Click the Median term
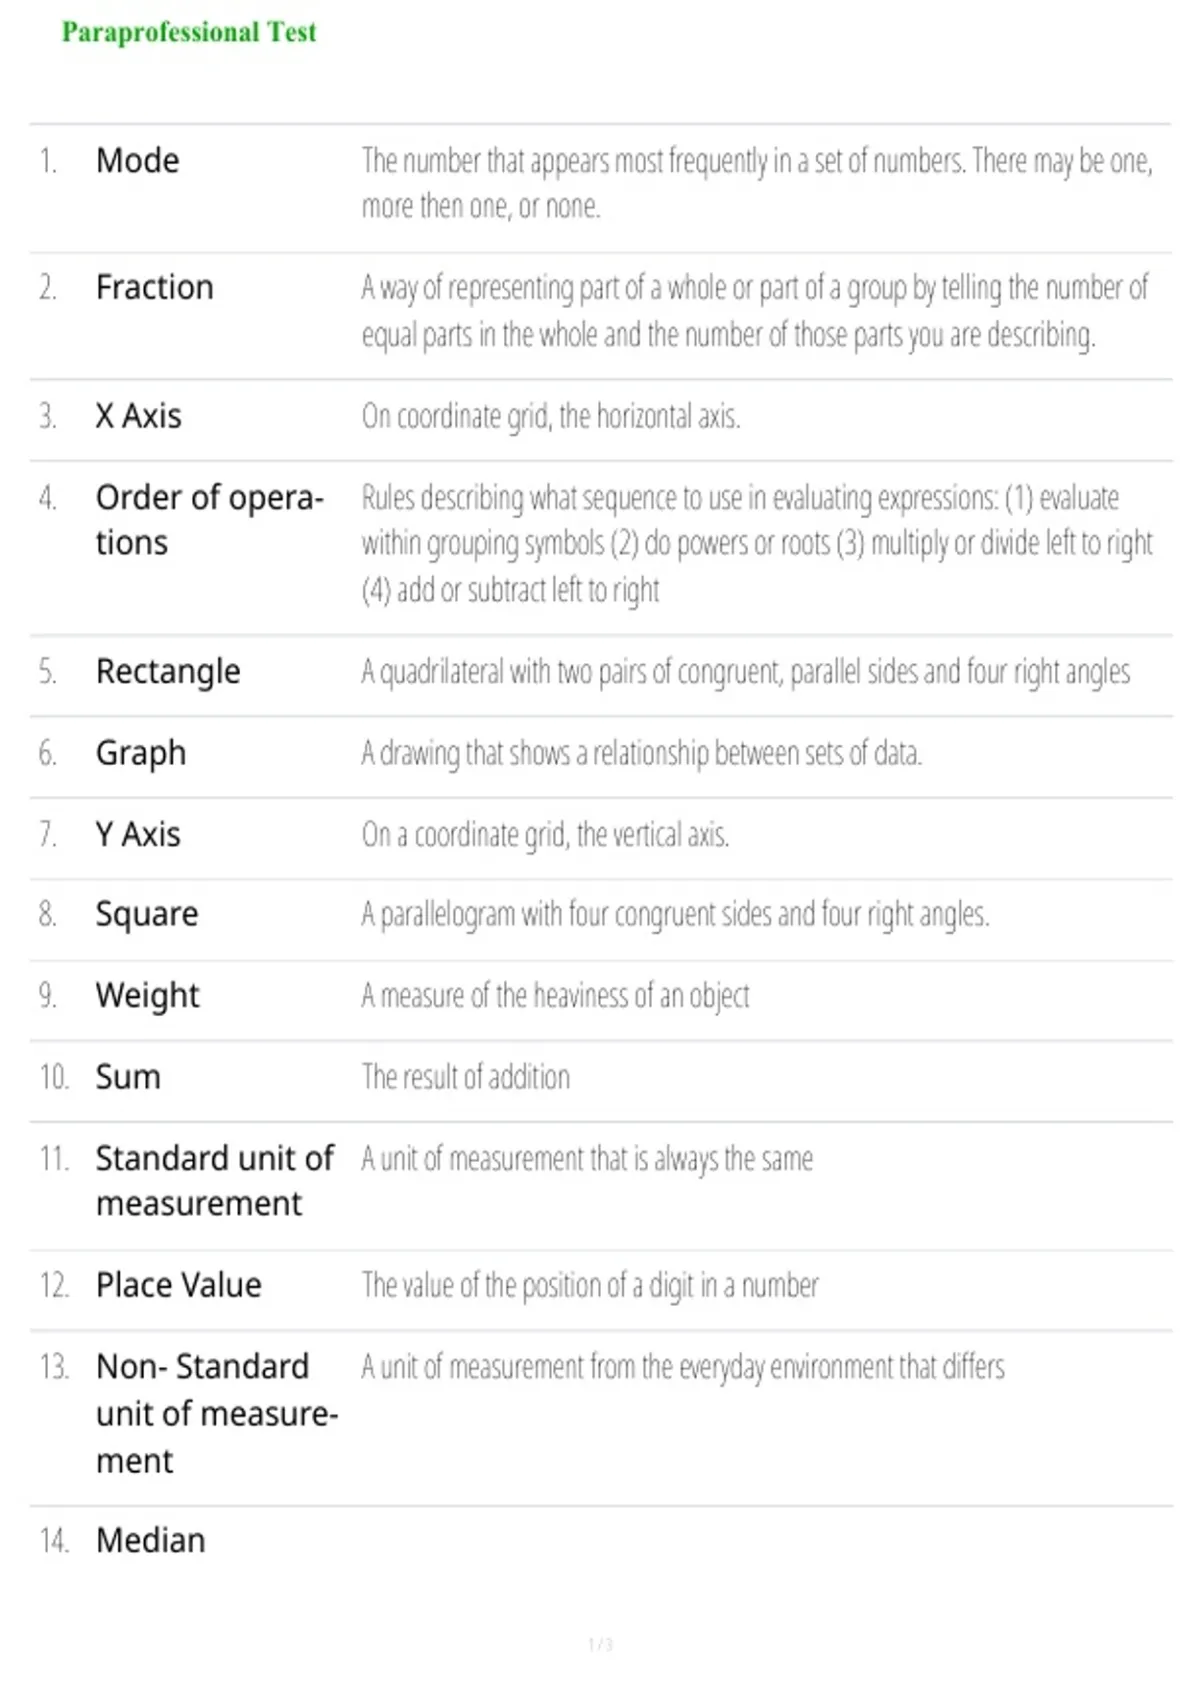The image size is (1200, 1700). [151, 1541]
